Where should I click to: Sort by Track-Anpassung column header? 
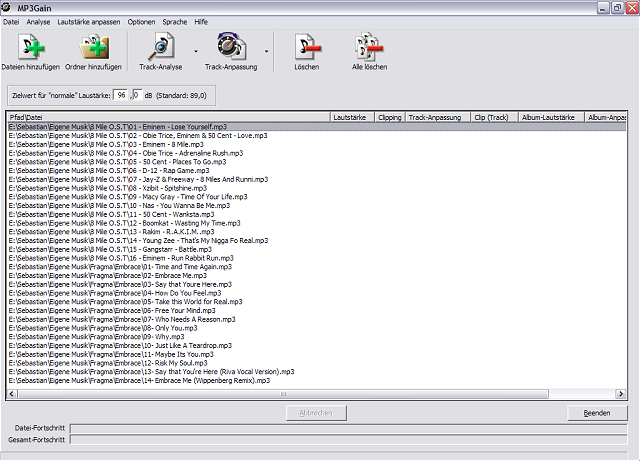pos(438,118)
